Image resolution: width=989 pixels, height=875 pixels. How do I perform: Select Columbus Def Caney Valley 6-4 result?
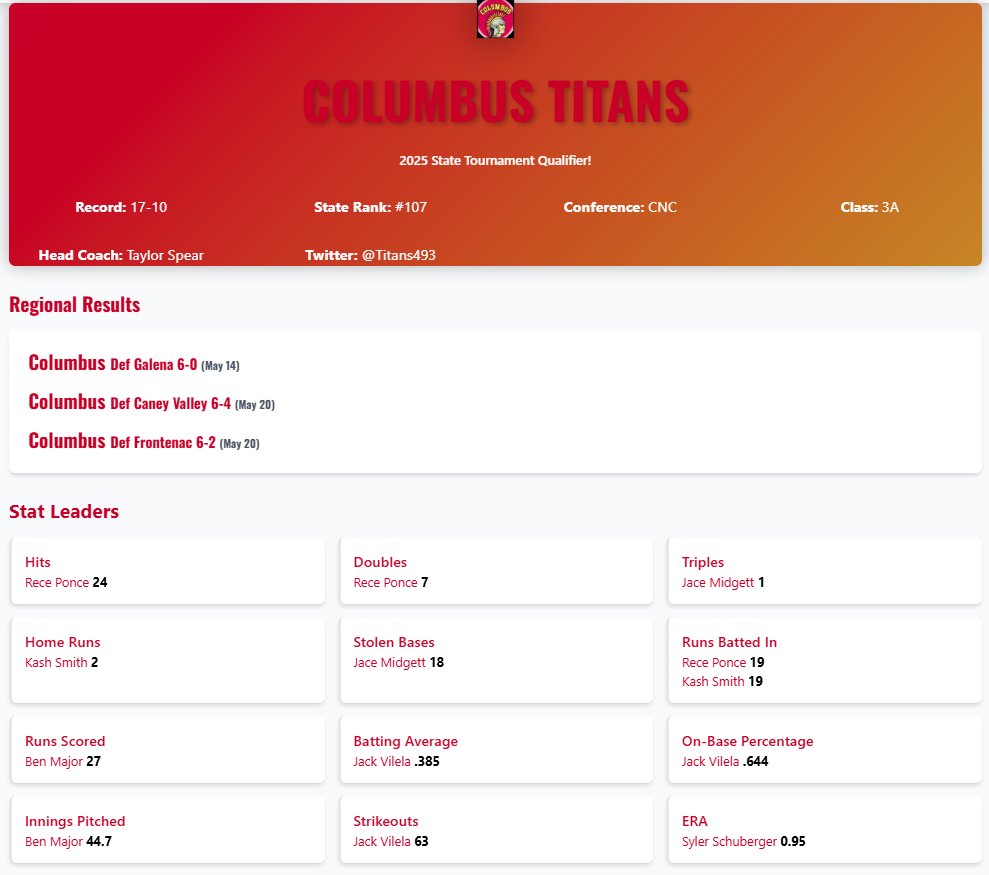[151, 402]
